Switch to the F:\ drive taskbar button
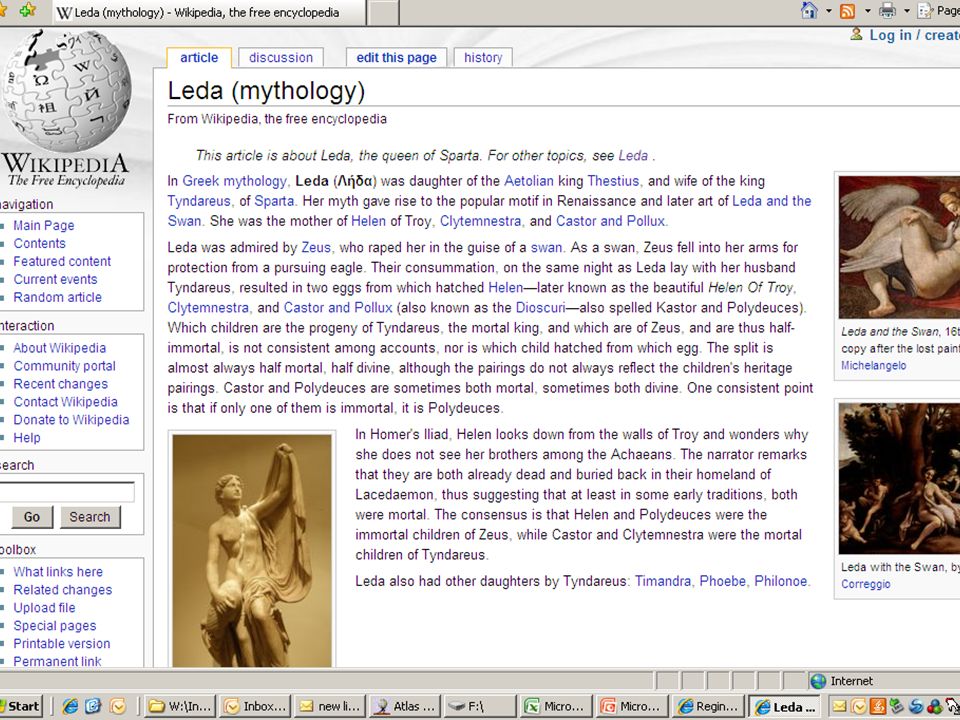 481,706
